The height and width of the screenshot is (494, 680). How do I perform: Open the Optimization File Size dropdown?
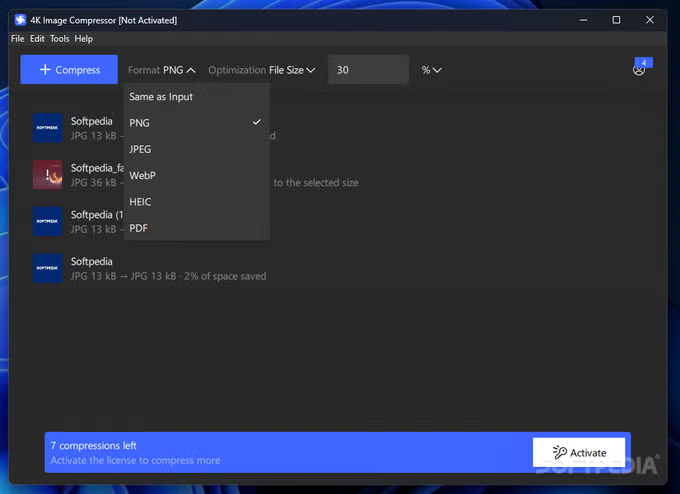(262, 70)
